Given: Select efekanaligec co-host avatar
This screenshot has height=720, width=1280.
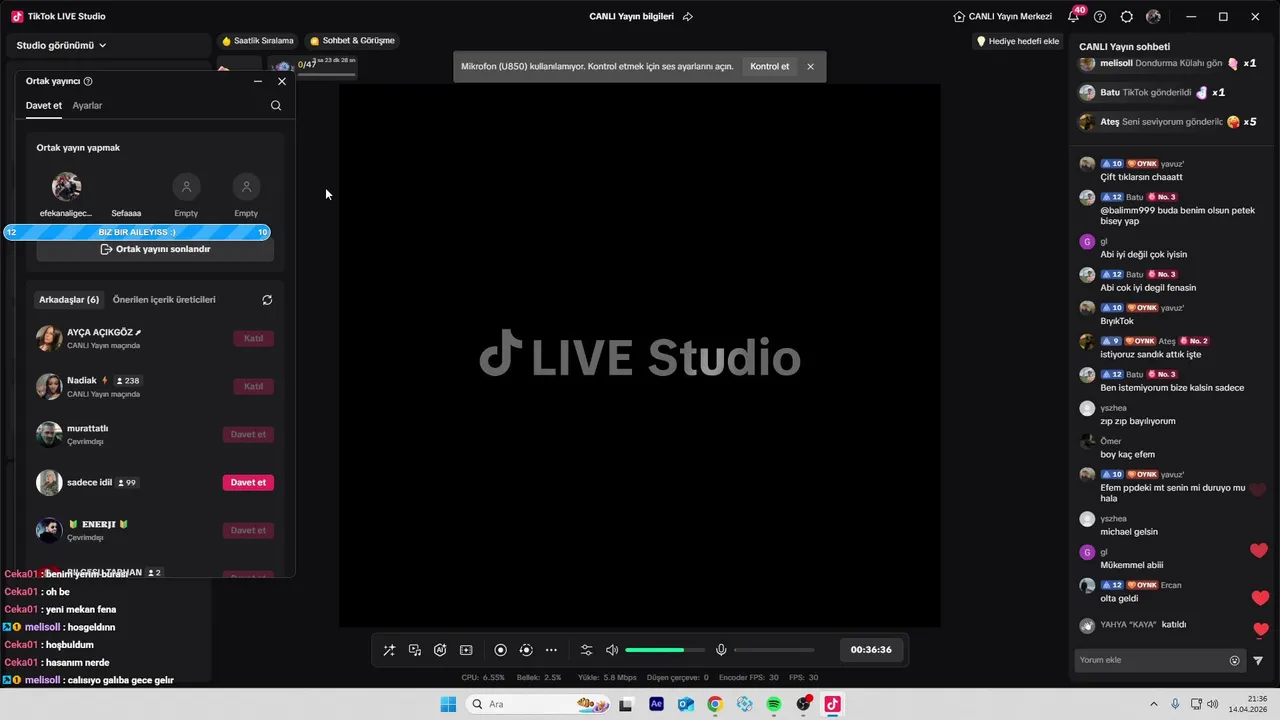Looking at the screenshot, I should tap(66, 186).
